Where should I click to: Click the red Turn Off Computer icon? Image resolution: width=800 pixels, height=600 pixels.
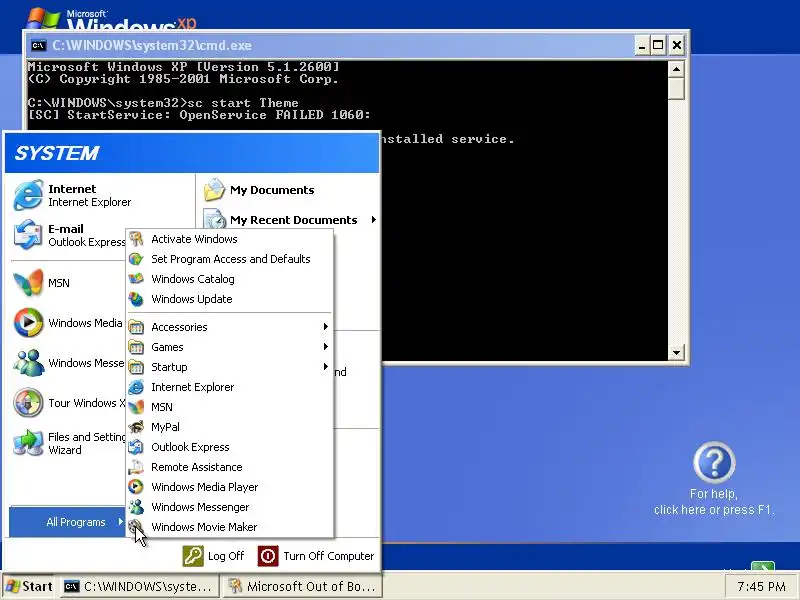point(268,556)
